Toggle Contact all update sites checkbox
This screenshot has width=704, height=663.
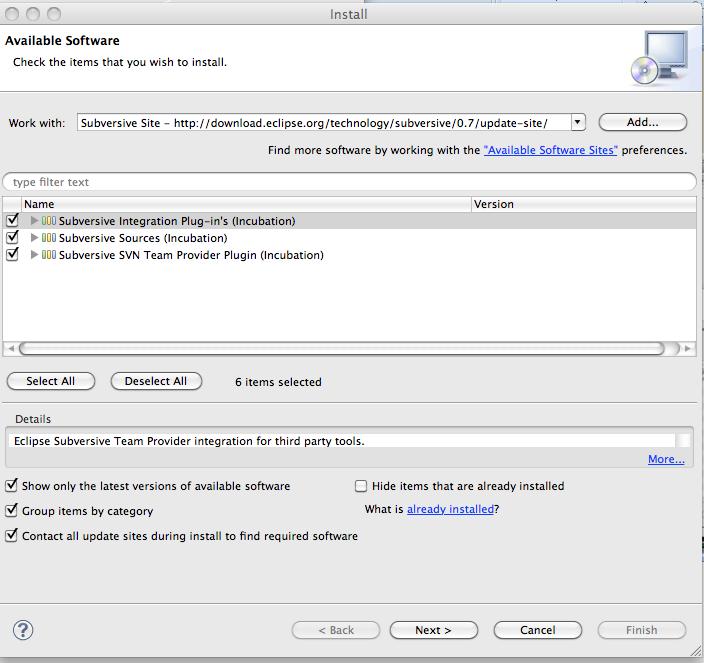[12, 536]
